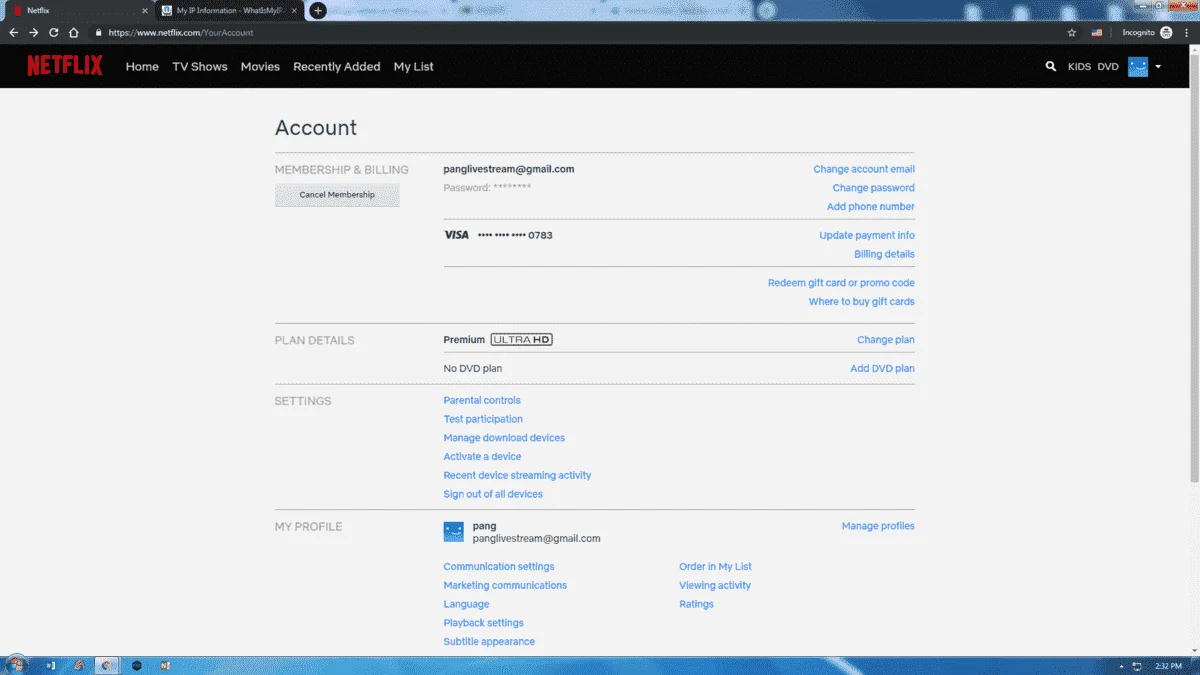Open DVD link in header
This screenshot has width=1200, height=675.
pos(1108,67)
